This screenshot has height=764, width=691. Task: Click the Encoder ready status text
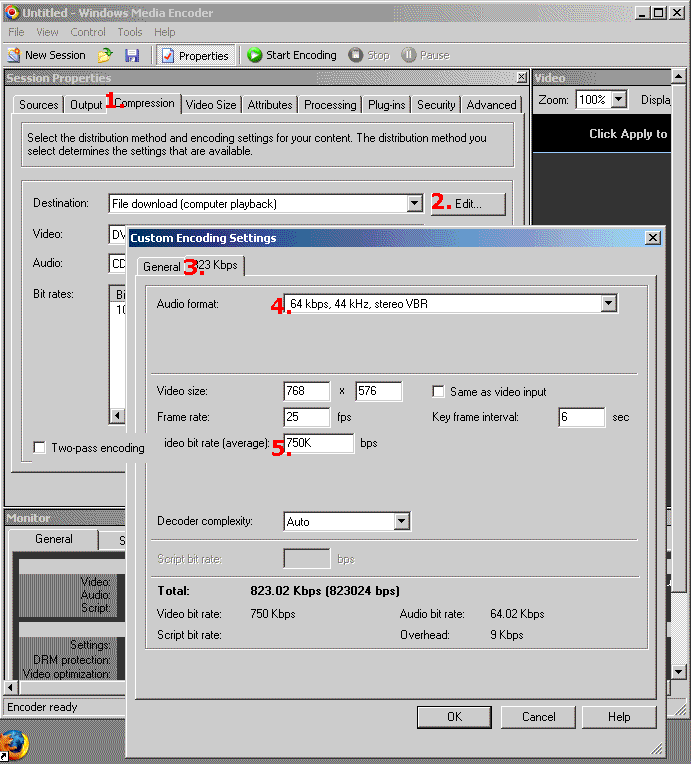pos(42,707)
